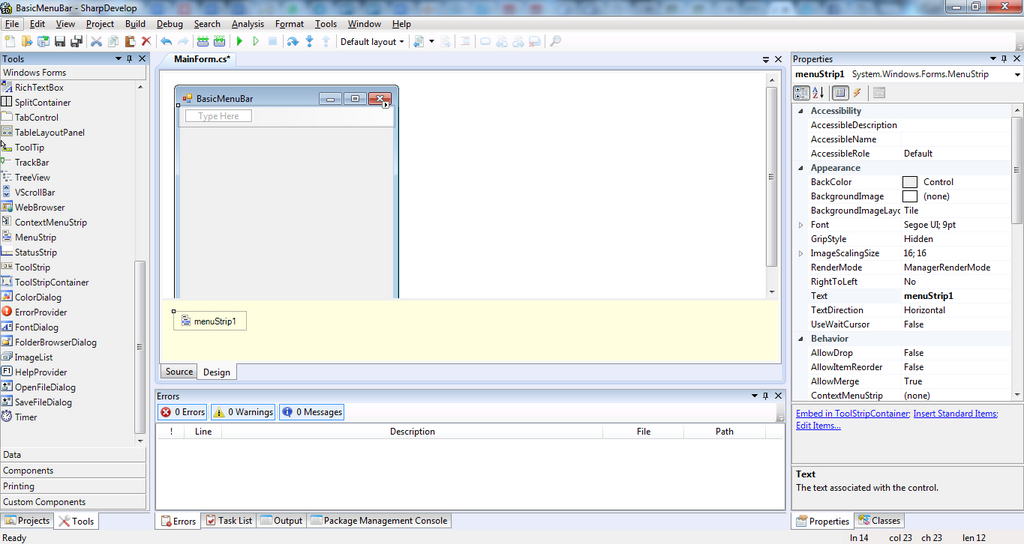The width and height of the screenshot is (1024, 544).
Task: Show Events using the lightning bolt icon
Action: [x=857, y=93]
